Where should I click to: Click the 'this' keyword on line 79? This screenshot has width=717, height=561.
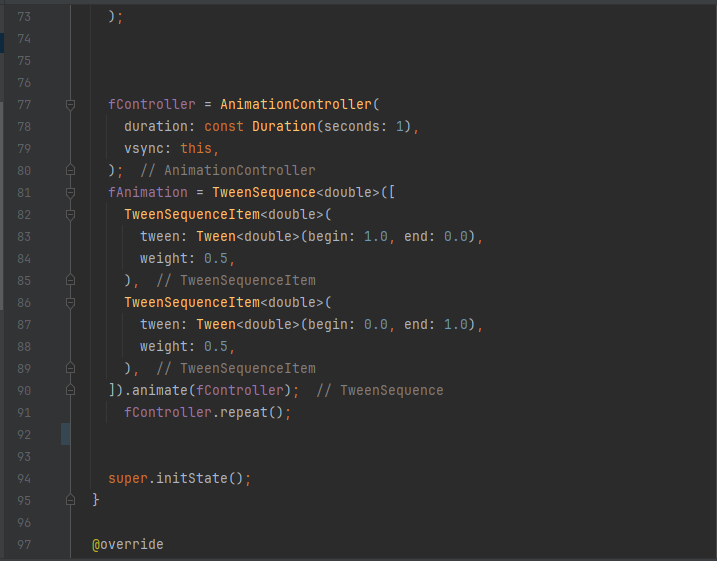(196, 149)
